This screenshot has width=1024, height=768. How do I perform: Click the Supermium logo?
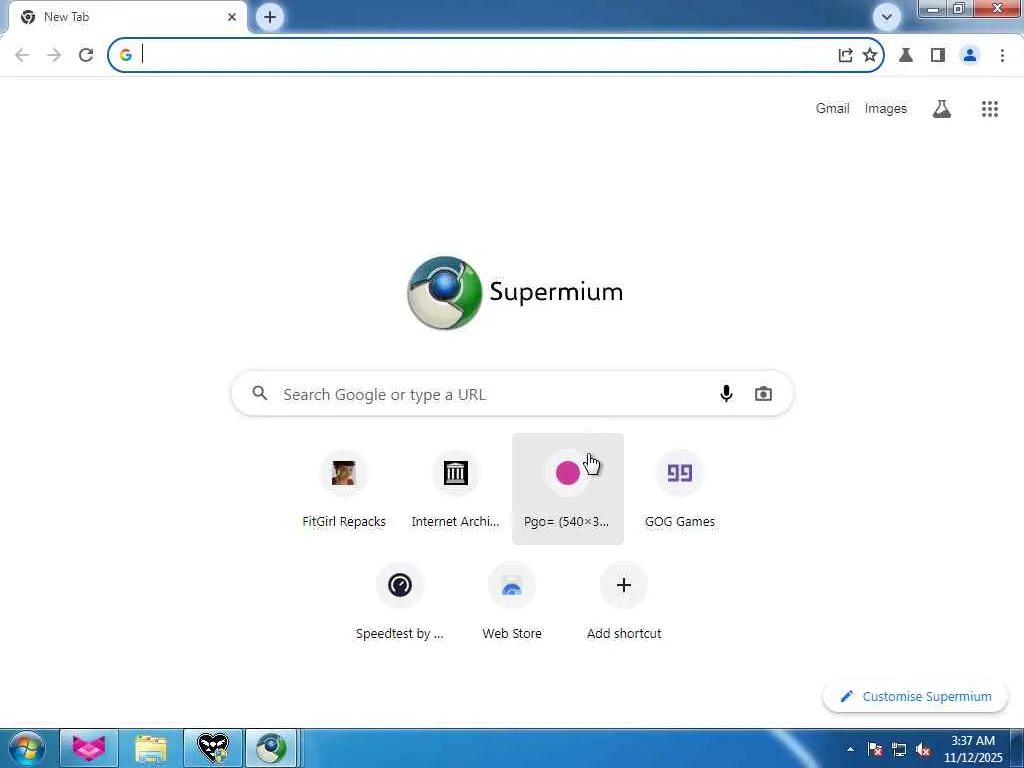click(515, 293)
